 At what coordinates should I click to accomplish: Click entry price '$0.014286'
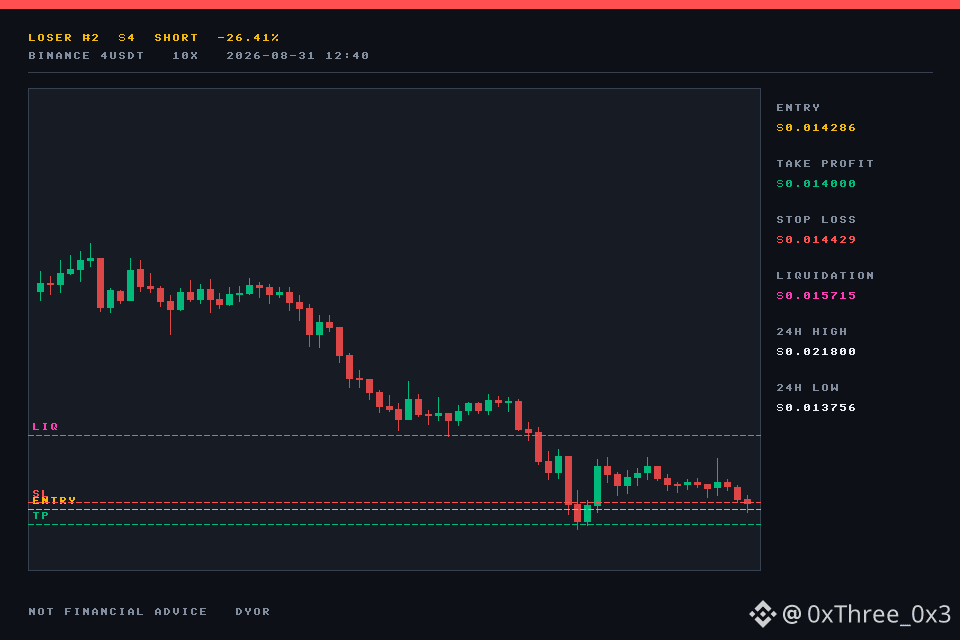coord(816,127)
